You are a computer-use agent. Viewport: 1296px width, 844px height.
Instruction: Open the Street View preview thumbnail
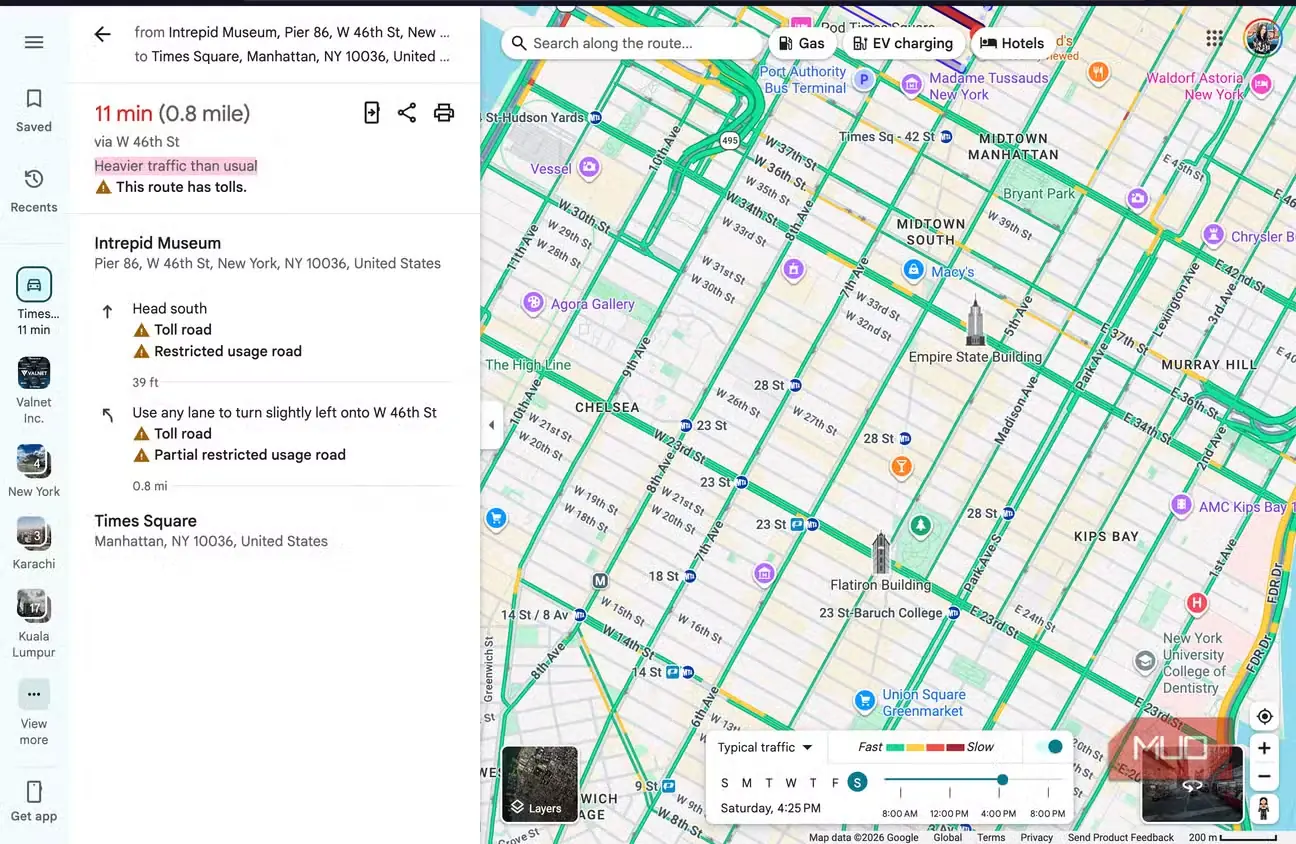coord(1193,784)
